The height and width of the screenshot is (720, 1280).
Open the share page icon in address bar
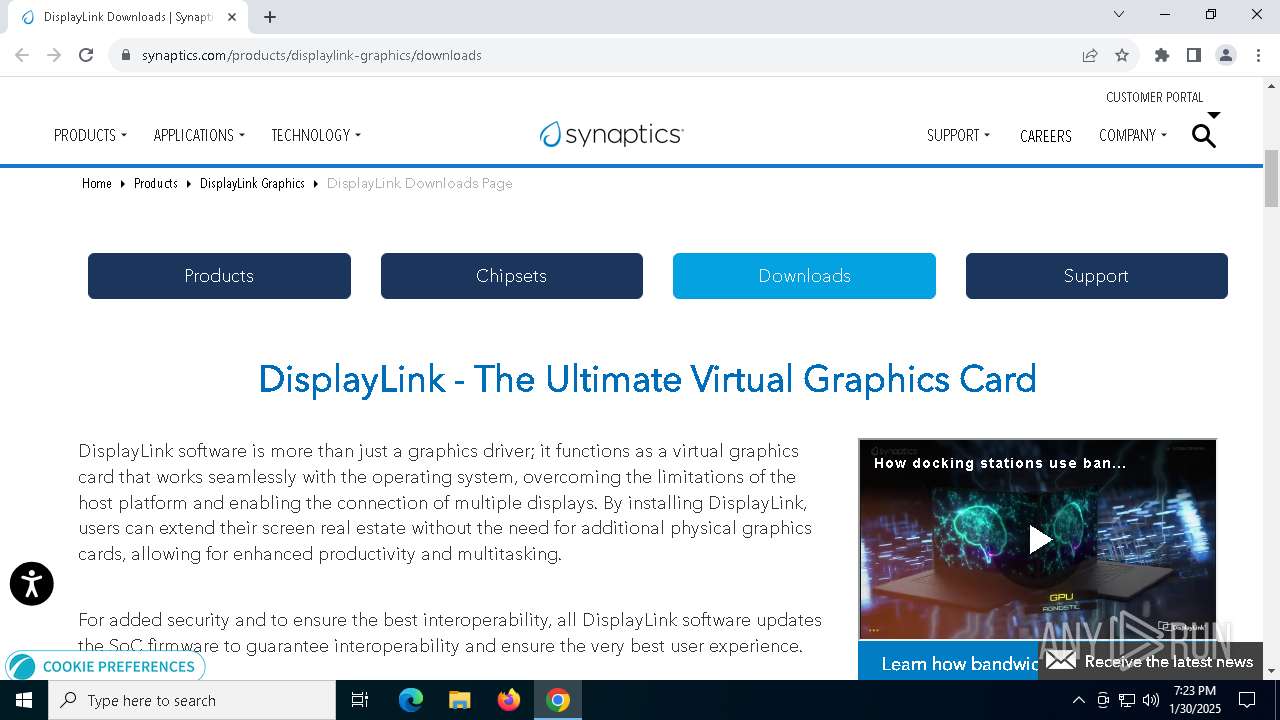[1090, 55]
